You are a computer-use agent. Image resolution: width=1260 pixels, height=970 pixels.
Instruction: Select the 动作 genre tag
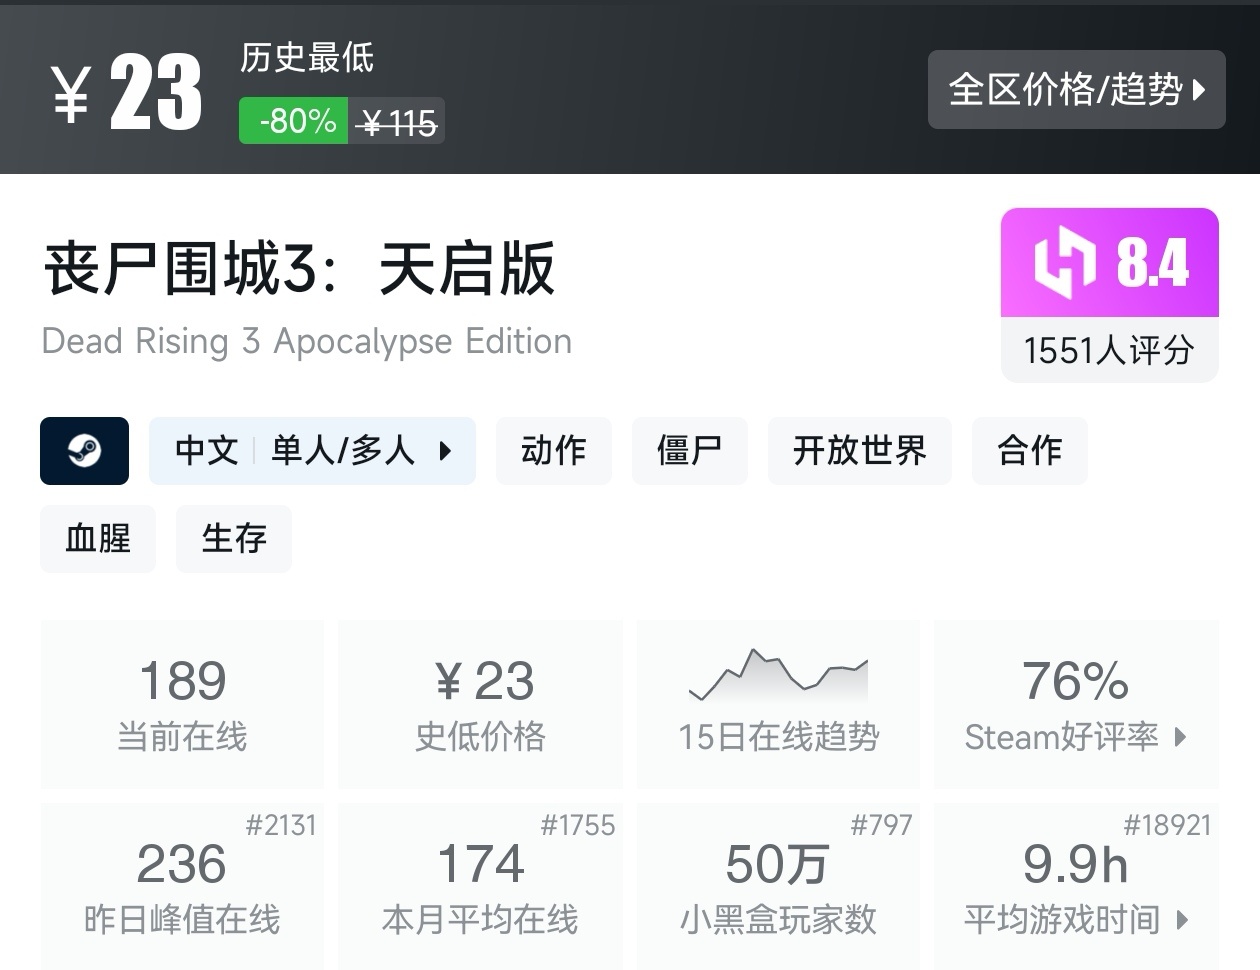point(553,451)
